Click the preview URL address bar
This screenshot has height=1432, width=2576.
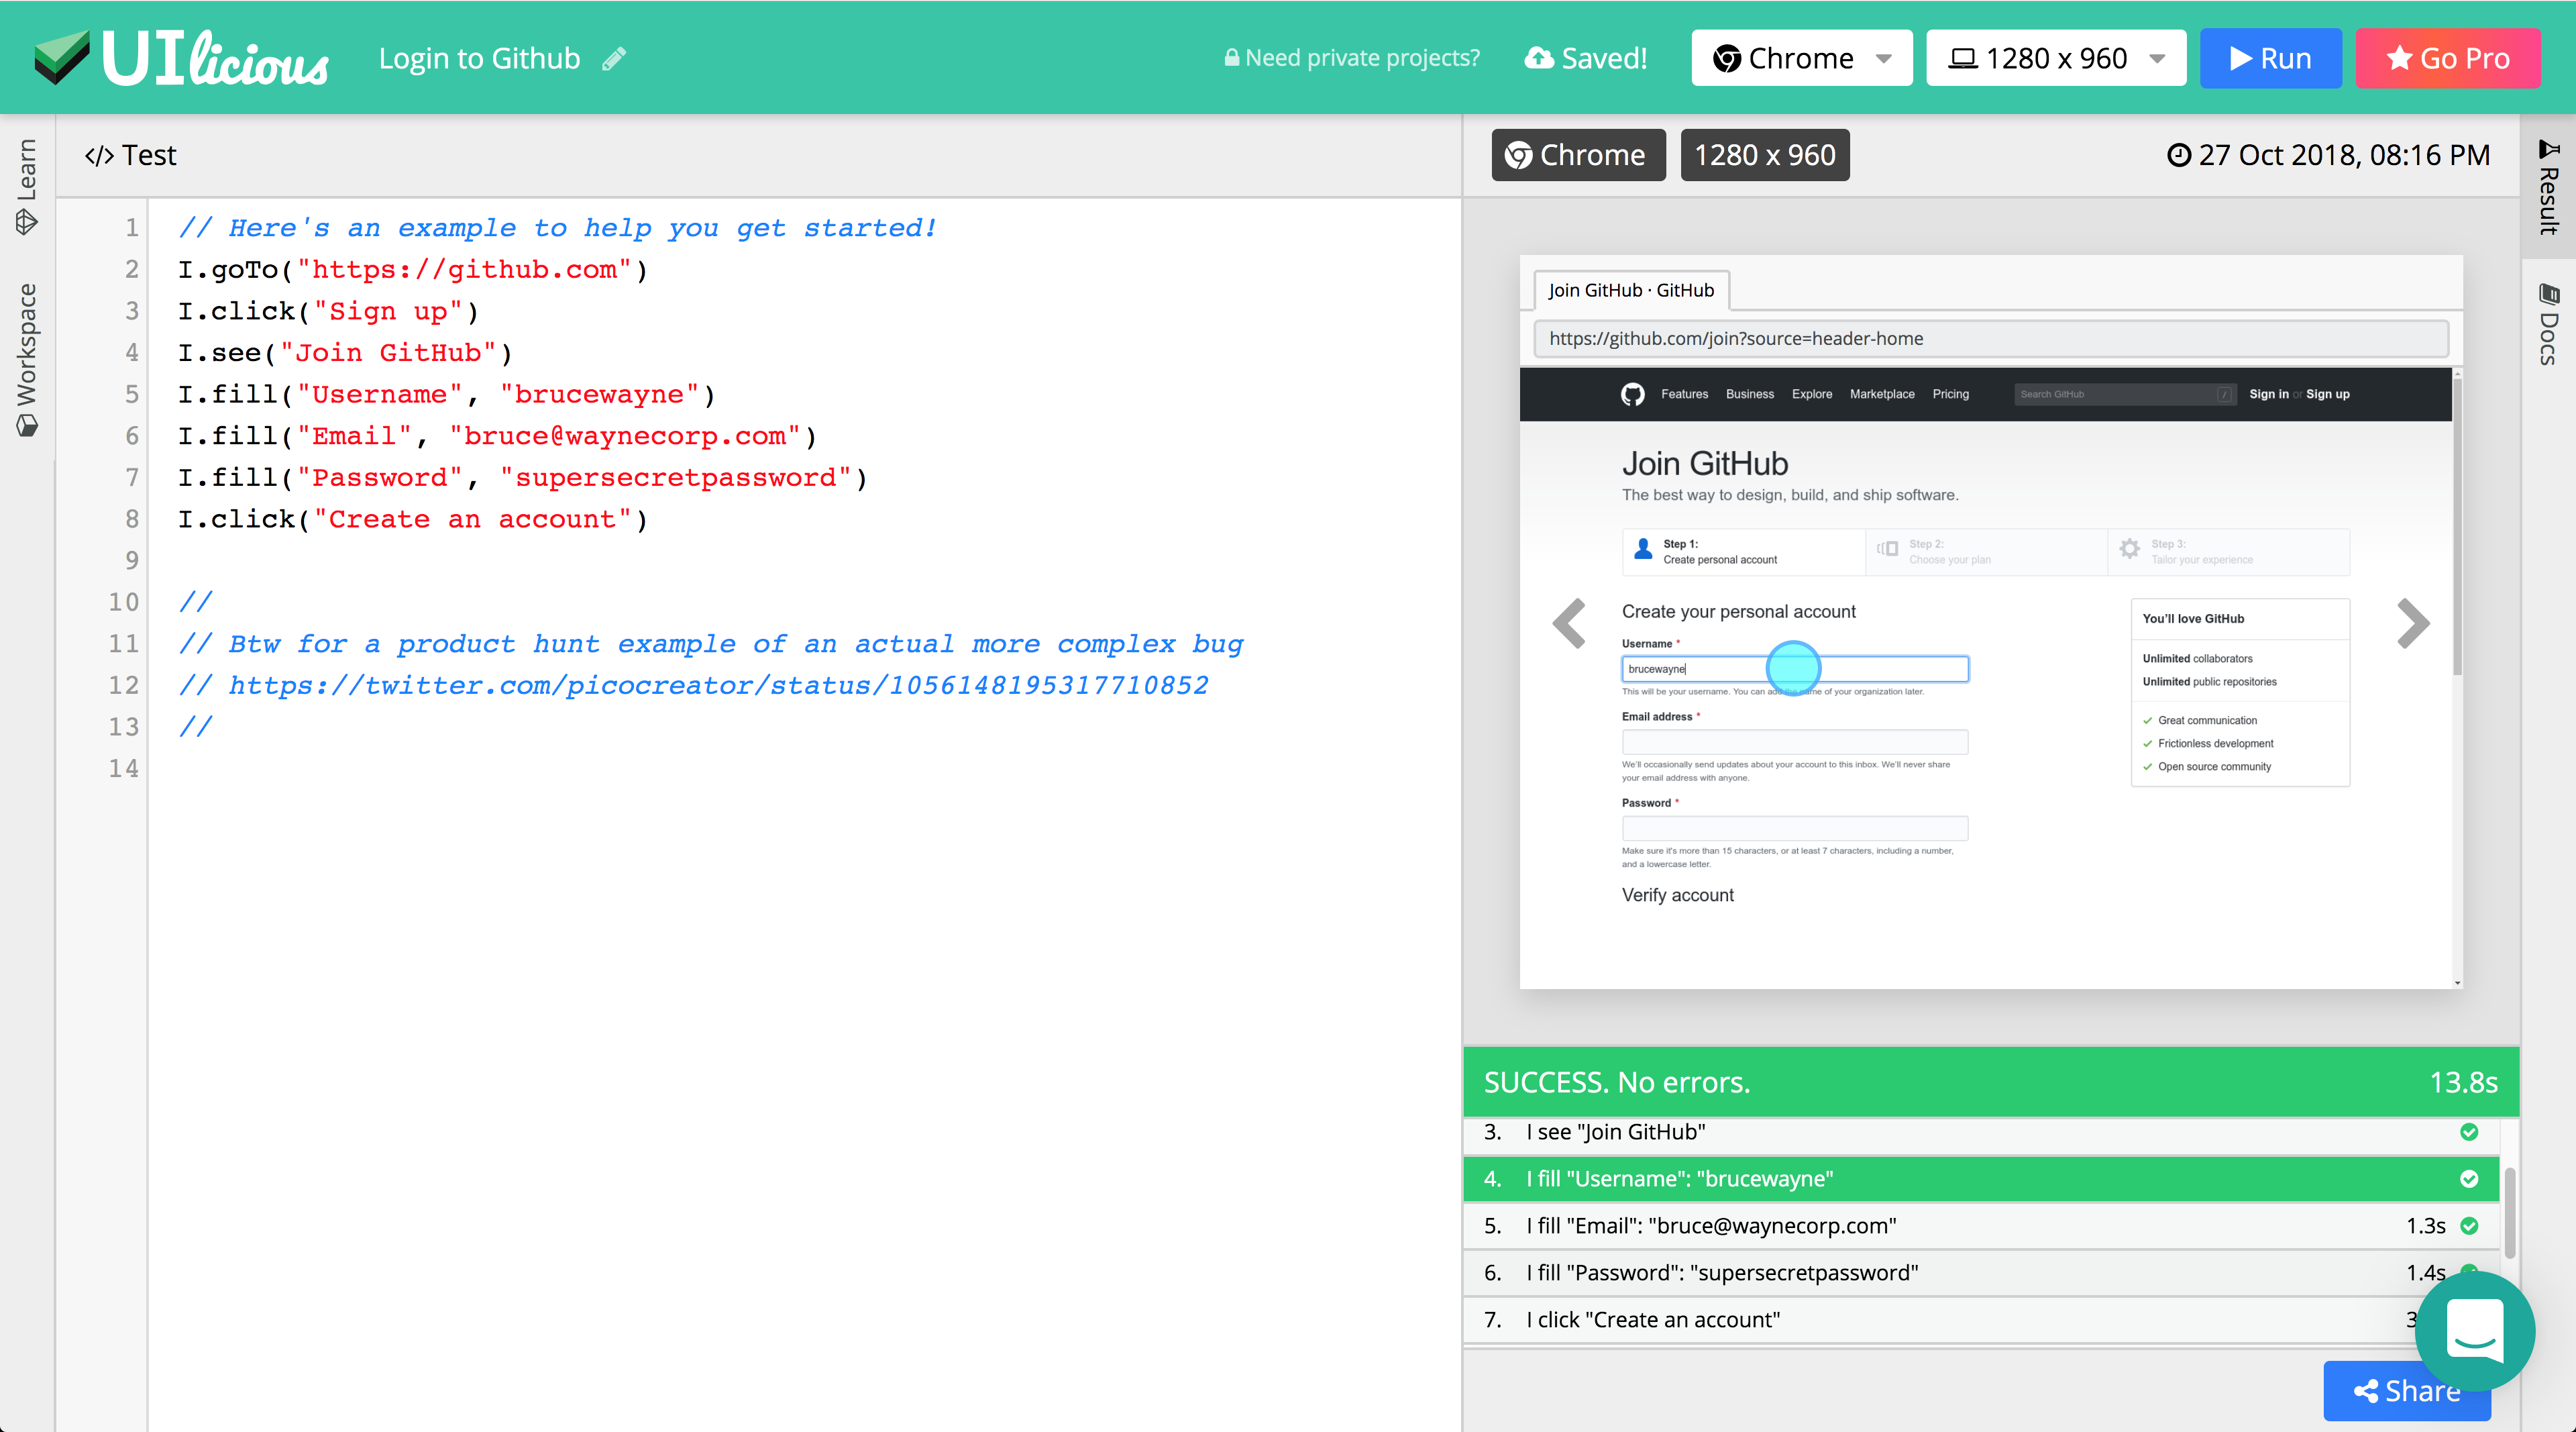coord(1991,338)
